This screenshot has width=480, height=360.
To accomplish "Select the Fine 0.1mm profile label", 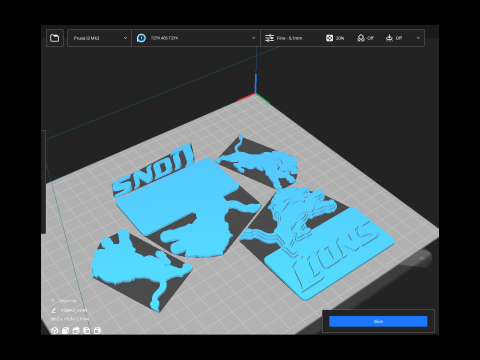I will (289, 38).
